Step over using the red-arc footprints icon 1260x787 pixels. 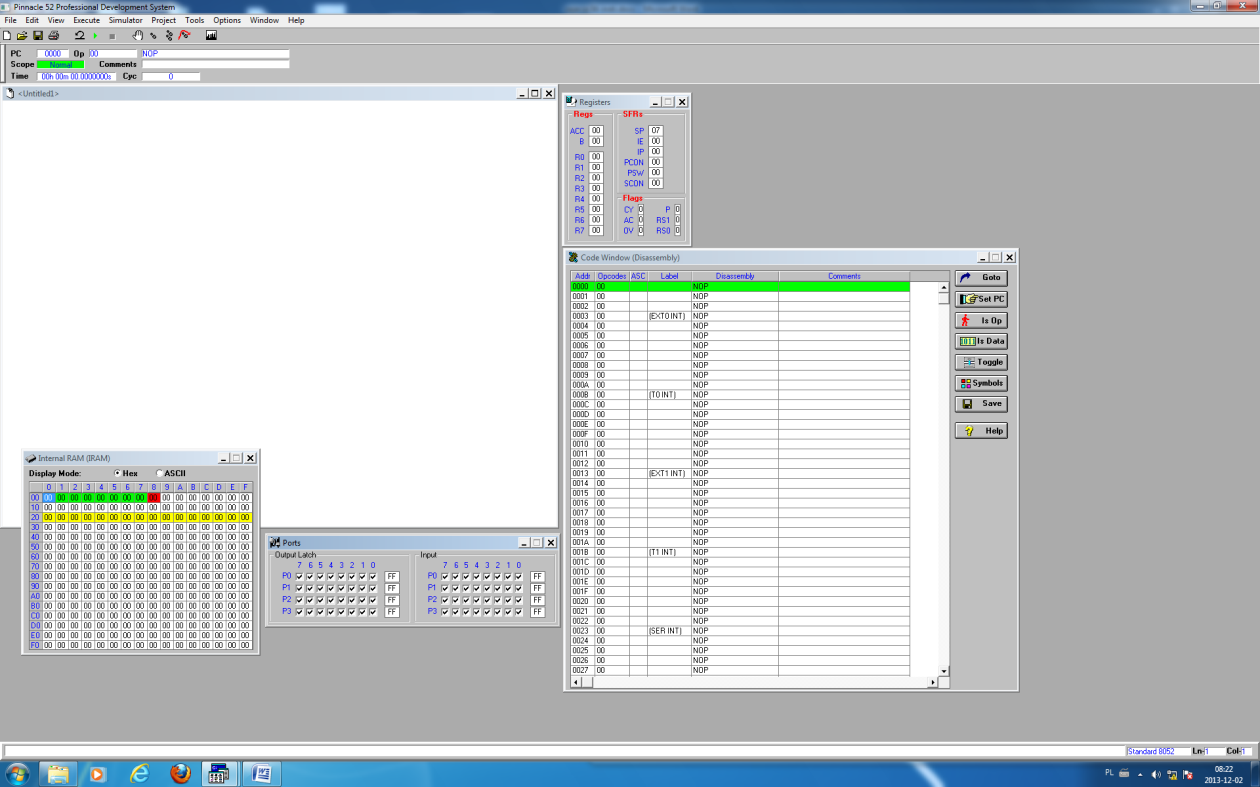pos(184,35)
